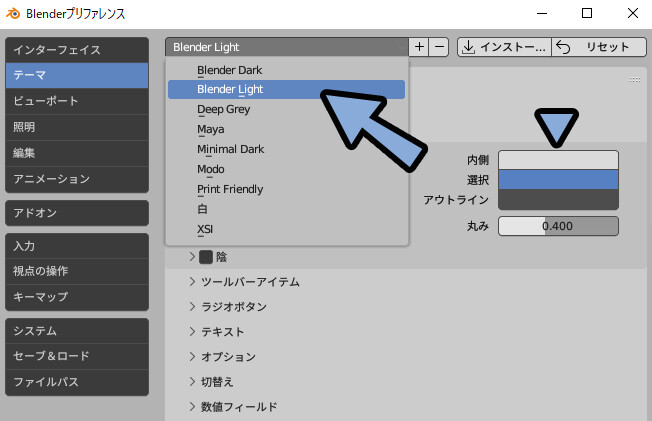
Task: Switch to 編集 preferences tab
Action: pyautogui.click(x=77, y=153)
